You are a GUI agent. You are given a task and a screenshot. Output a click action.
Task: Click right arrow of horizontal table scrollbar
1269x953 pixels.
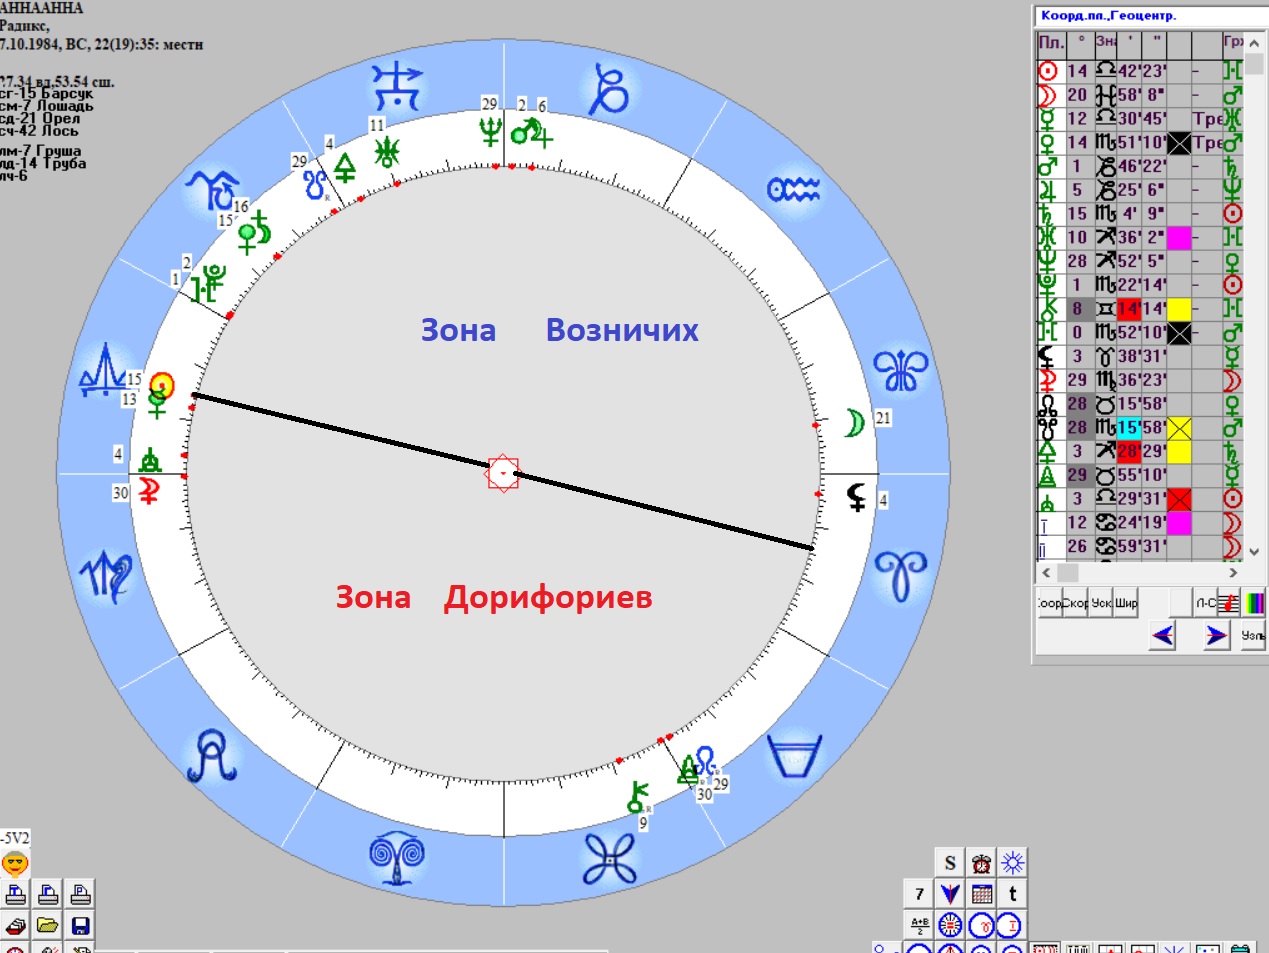tap(1233, 573)
